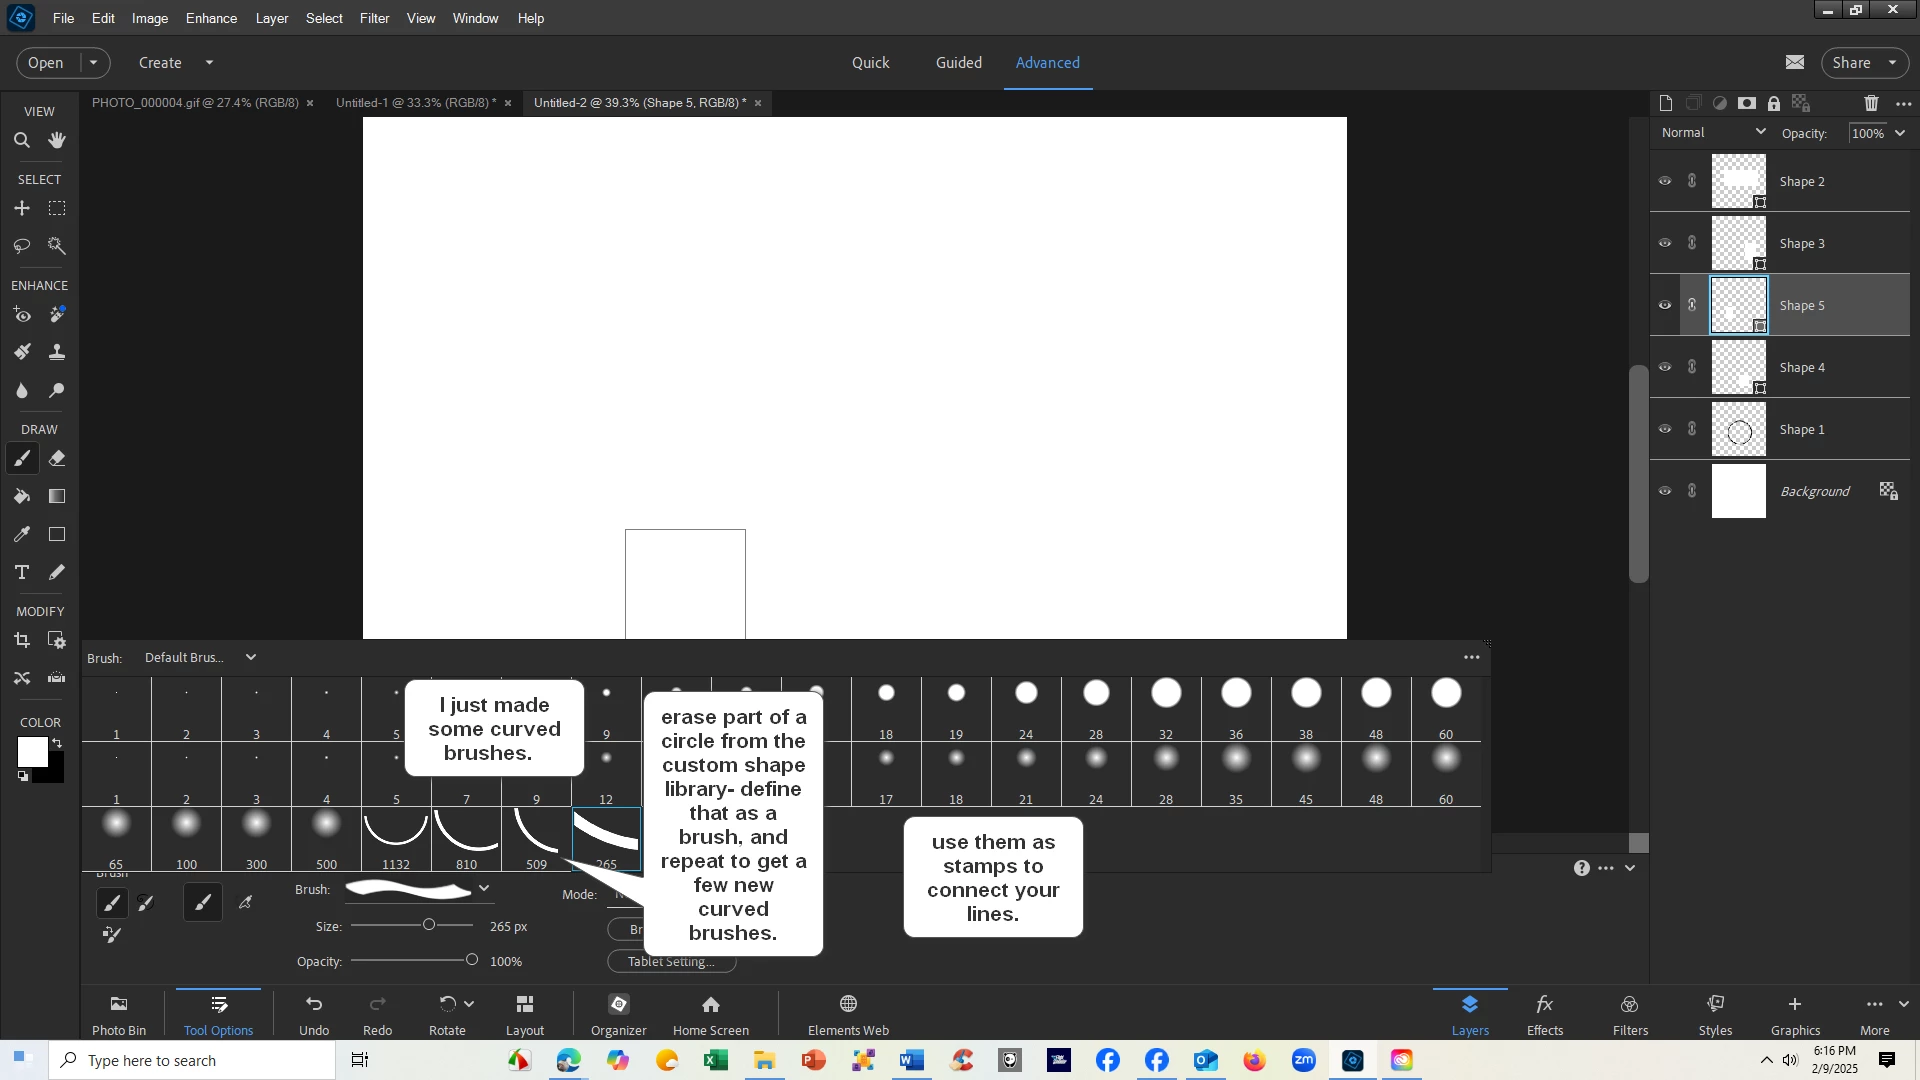Hide the Shape 2 layer
The image size is (1920, 1080).
tap(1665, 182)
